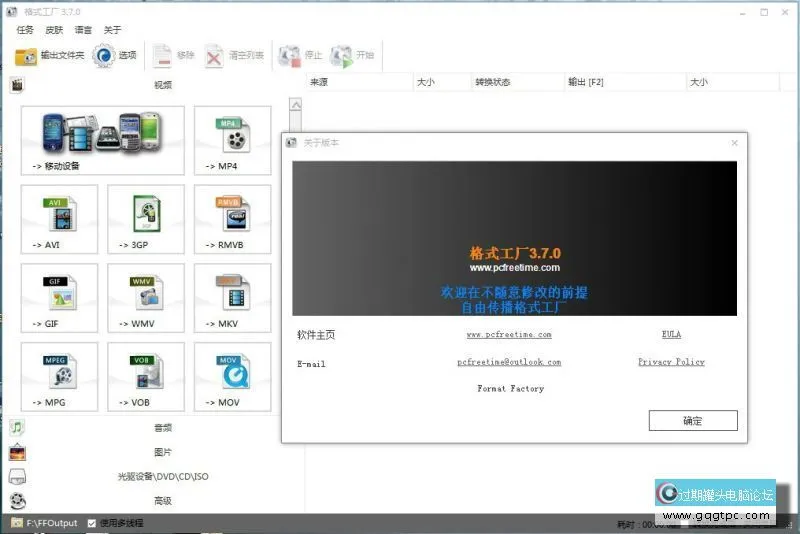The height and width of the screenshot is (534, 800).
Task: Click the 软件主页 label in about dialog
Action: coord(316,335)
